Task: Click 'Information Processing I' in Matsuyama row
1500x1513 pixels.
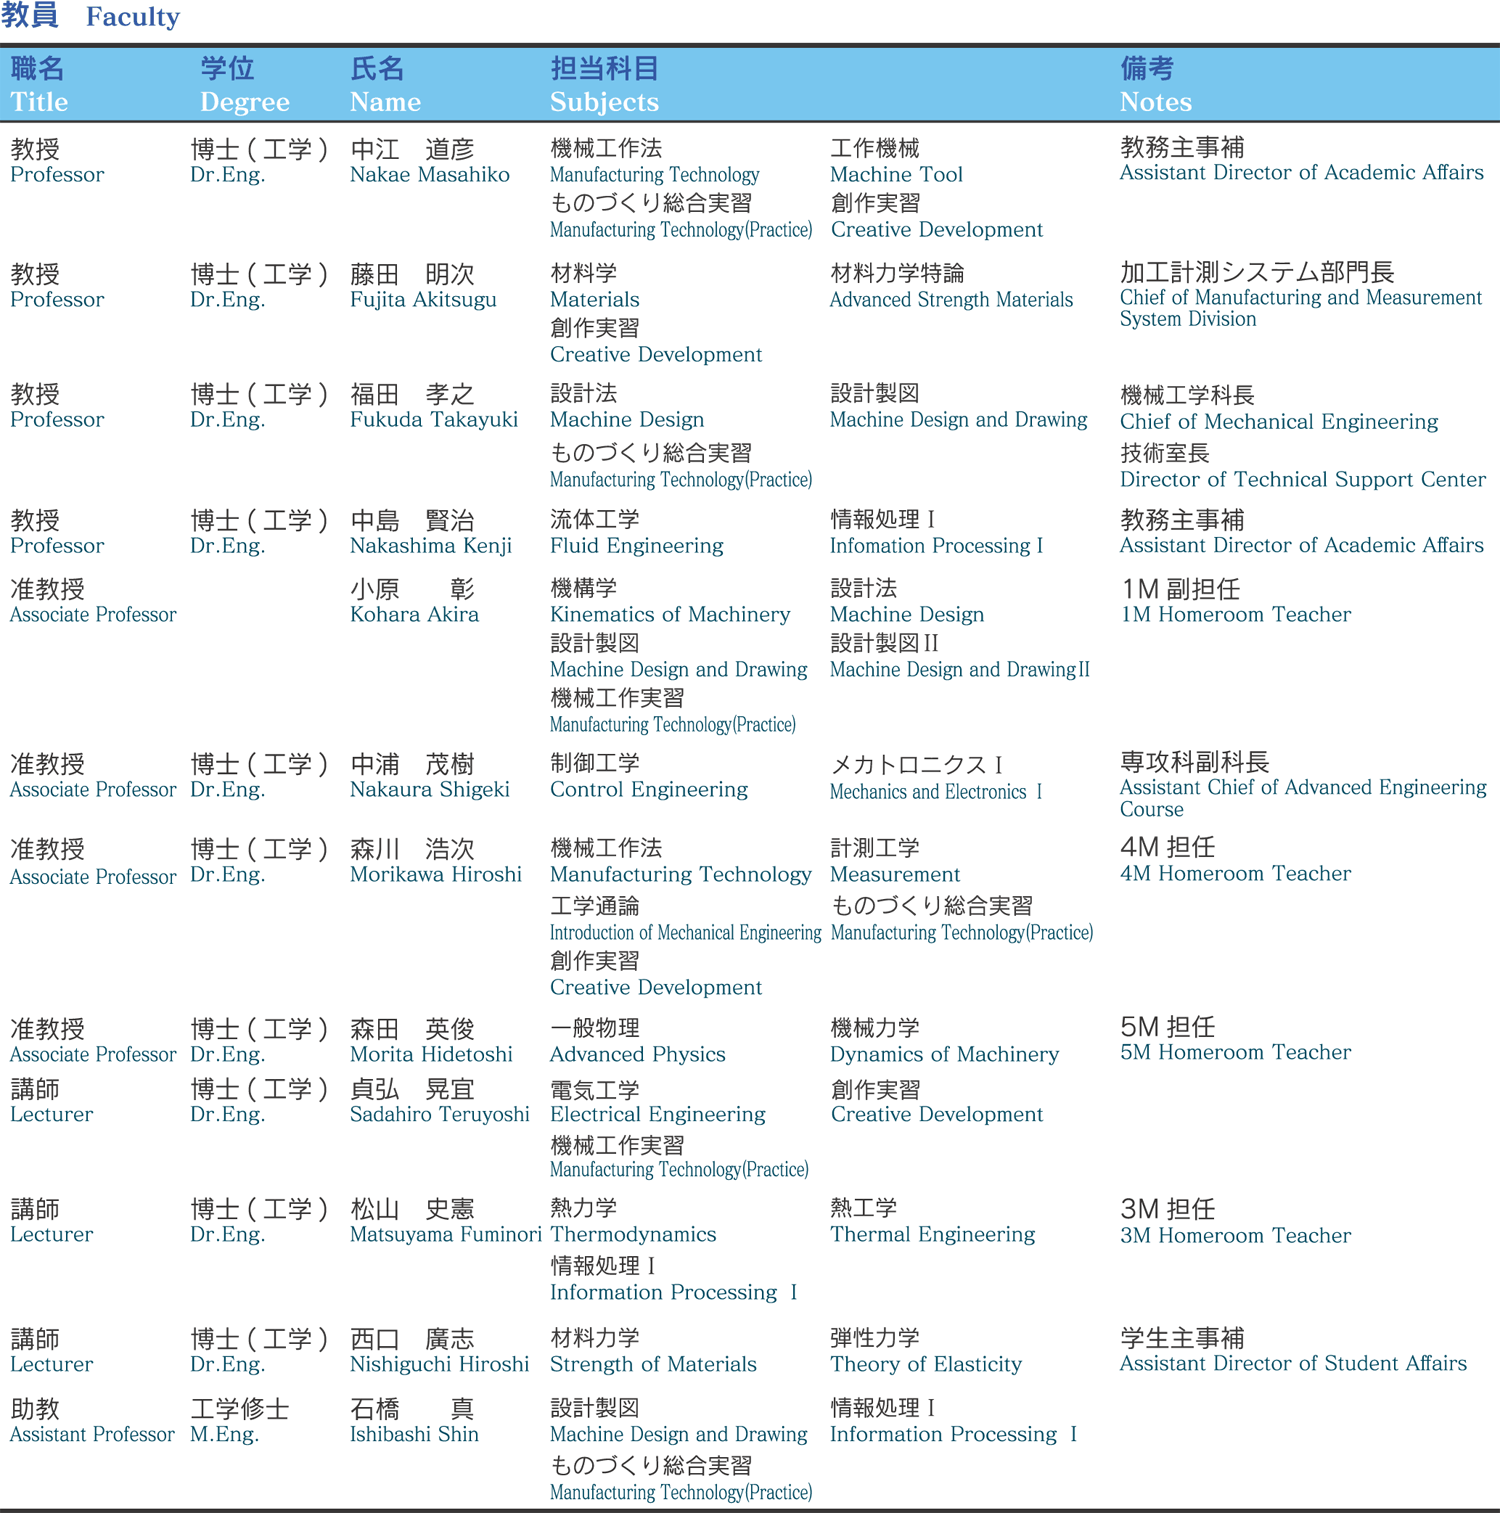Action: click(673, 1293)
